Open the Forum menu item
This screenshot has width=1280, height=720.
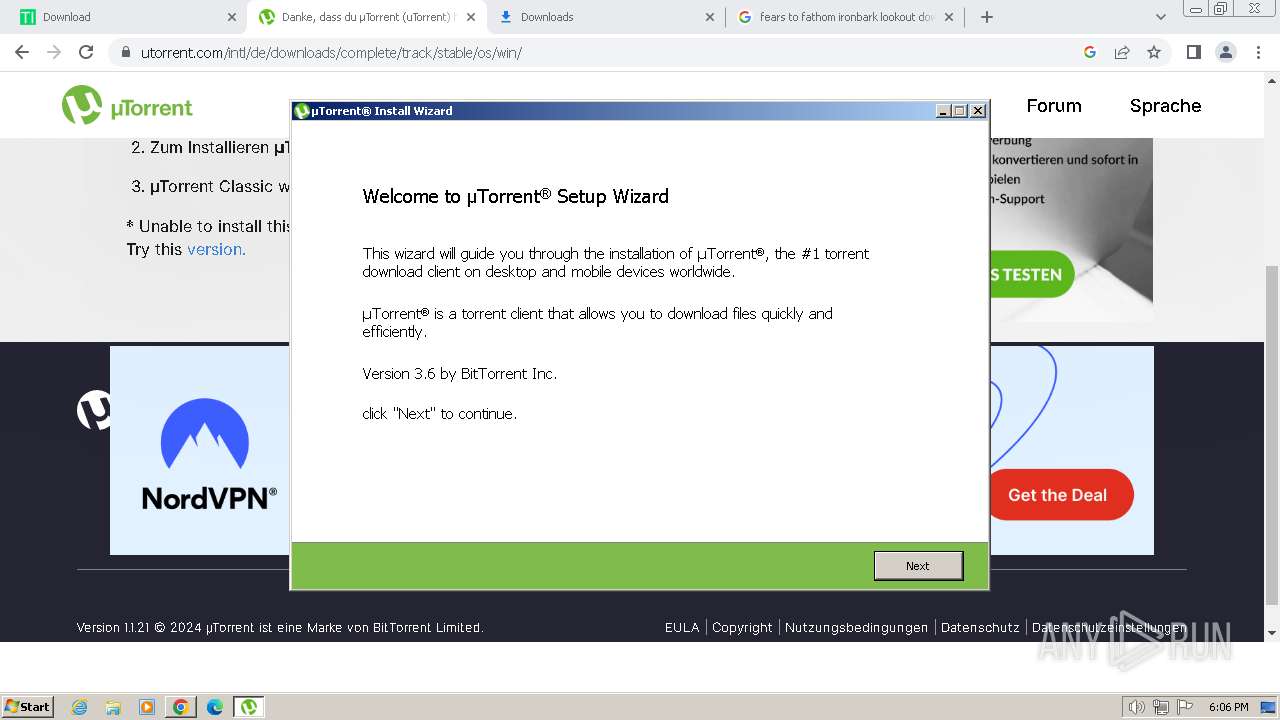click(1054, 106)
